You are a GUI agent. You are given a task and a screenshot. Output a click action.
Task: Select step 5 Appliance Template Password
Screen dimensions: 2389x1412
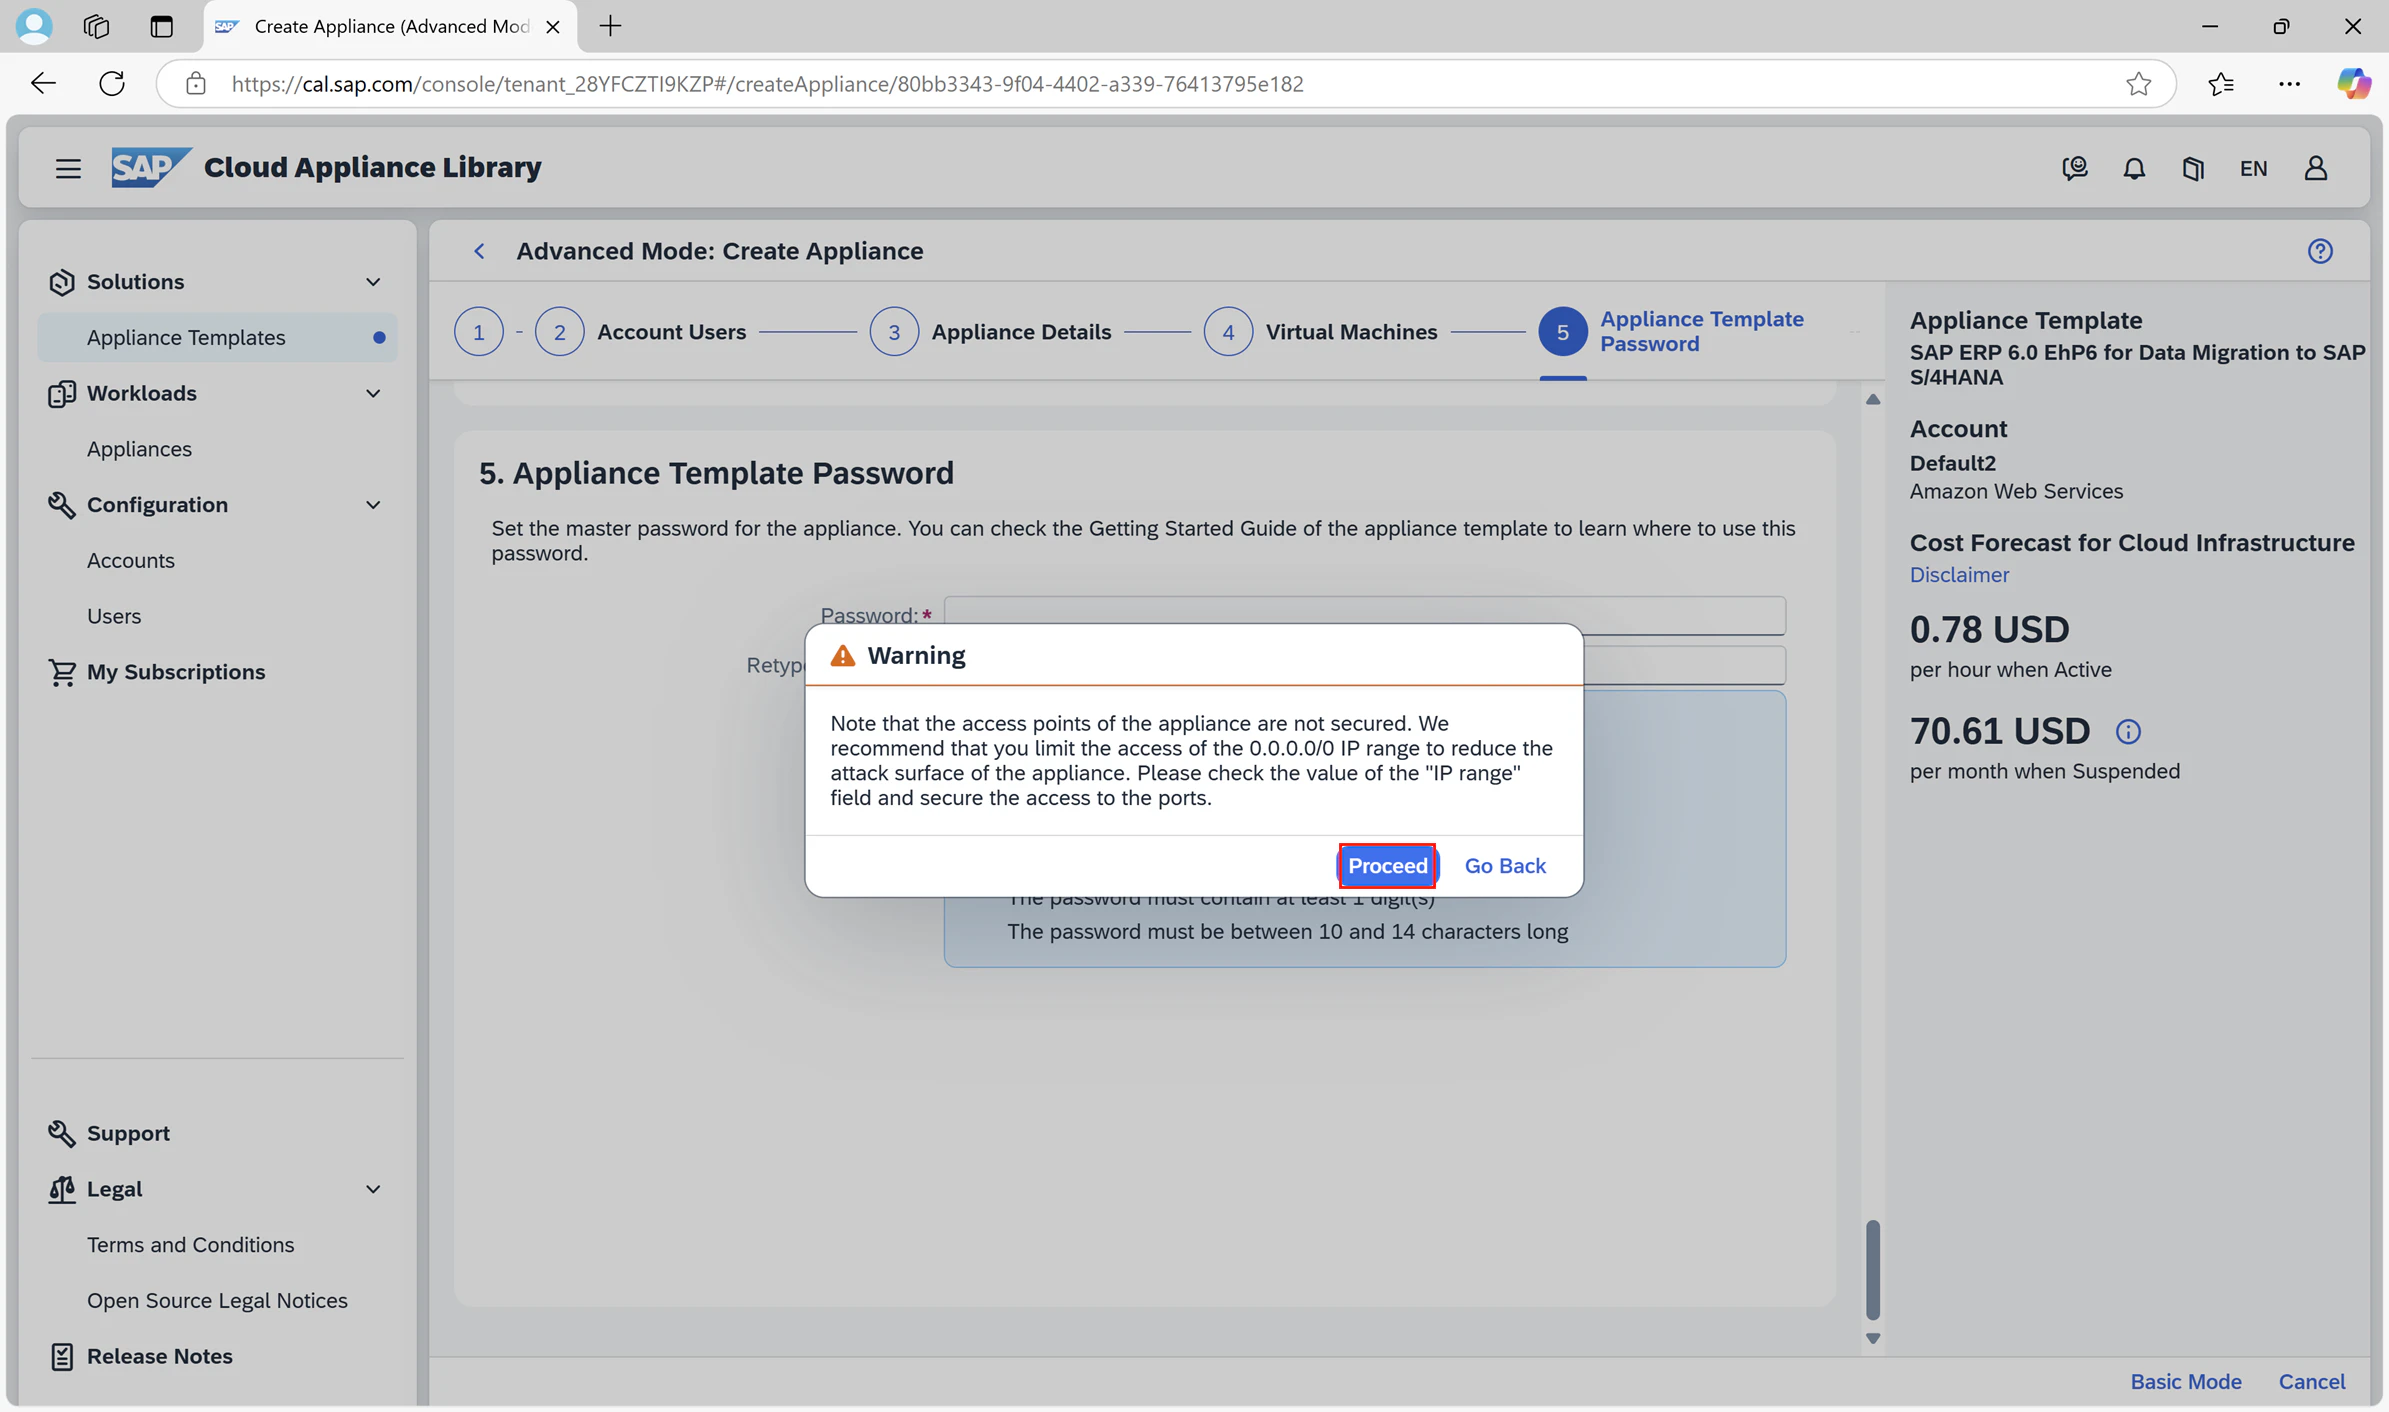(1672, 332)
